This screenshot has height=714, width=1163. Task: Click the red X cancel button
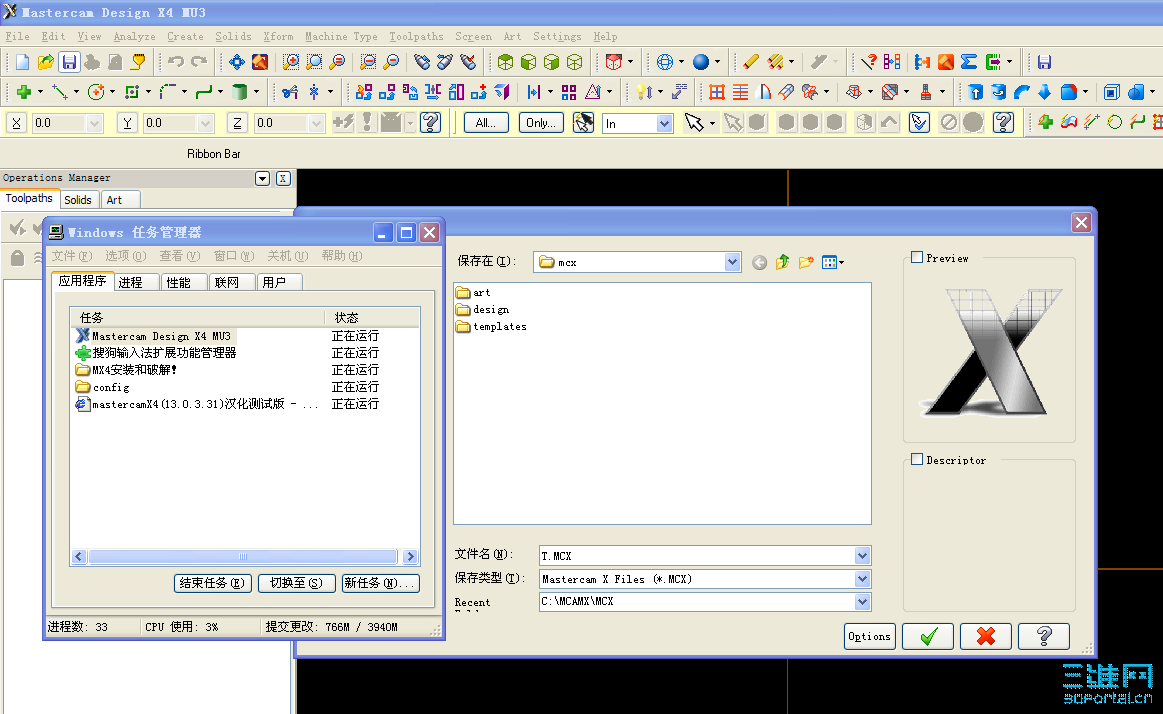pos(986,636)
